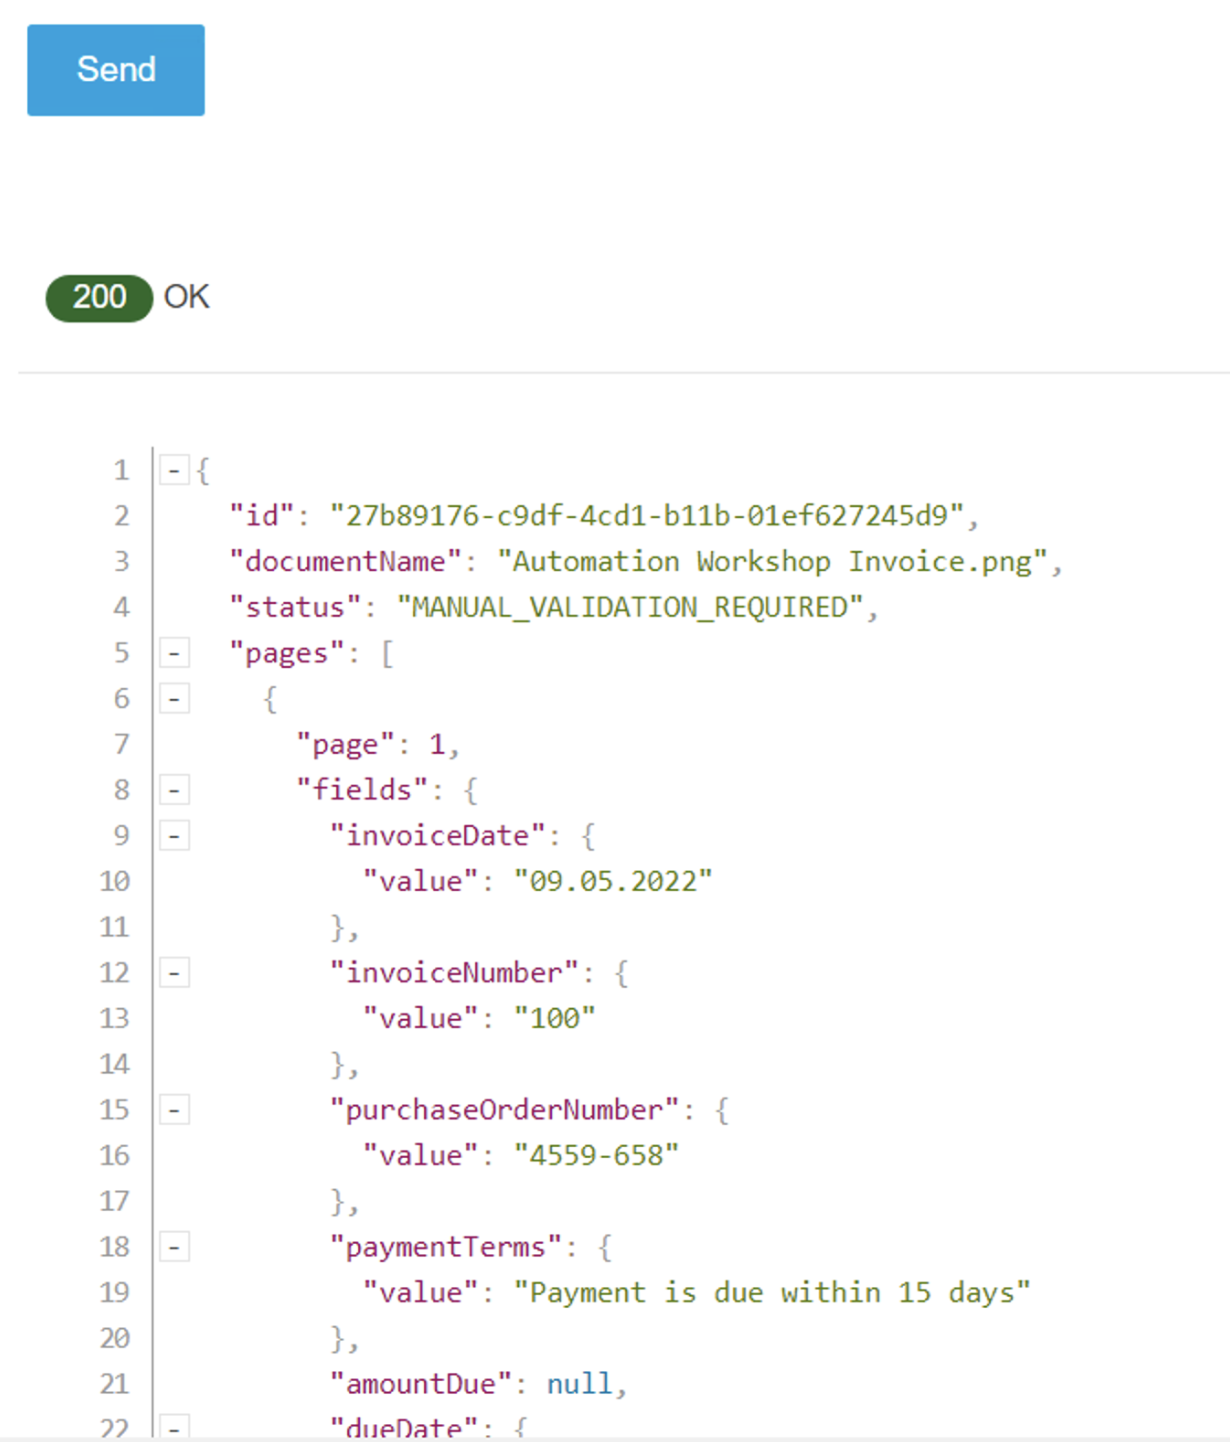Click the 200 status code badge

click(x=99, y=298)
